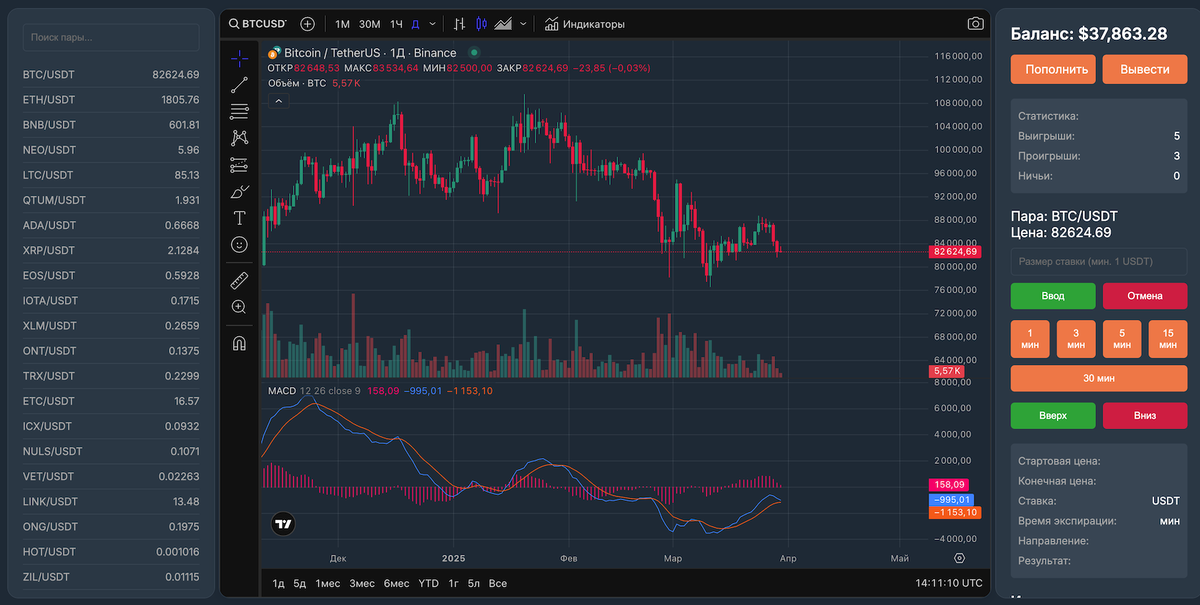1200x605 pixels.
Task: Select the LINK/USDT pair row
Action: pyautogui.click(x=111, y=501)
